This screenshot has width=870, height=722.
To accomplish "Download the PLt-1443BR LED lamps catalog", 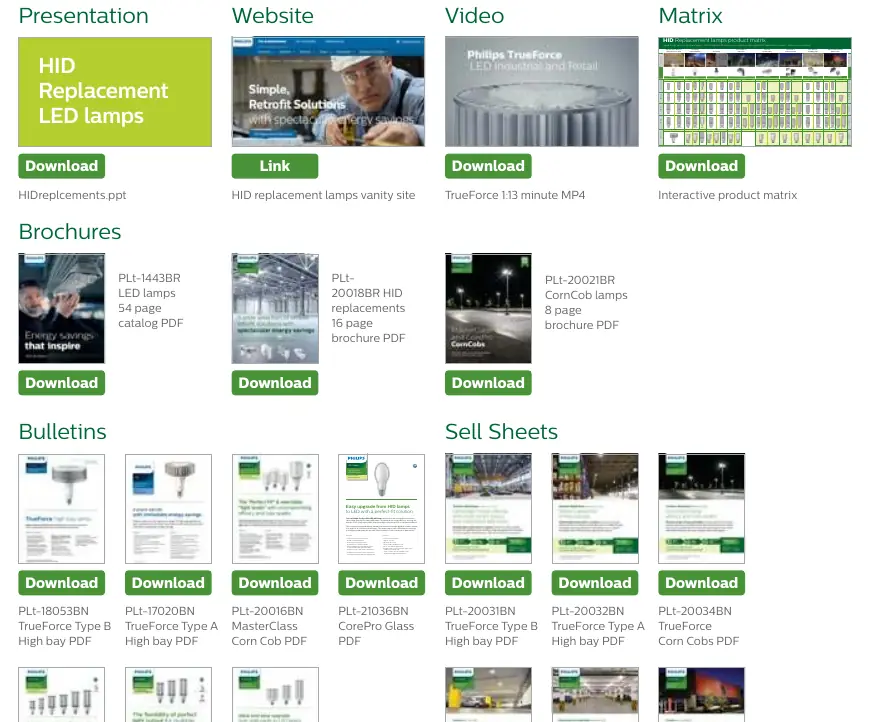I will pos(62,383).
